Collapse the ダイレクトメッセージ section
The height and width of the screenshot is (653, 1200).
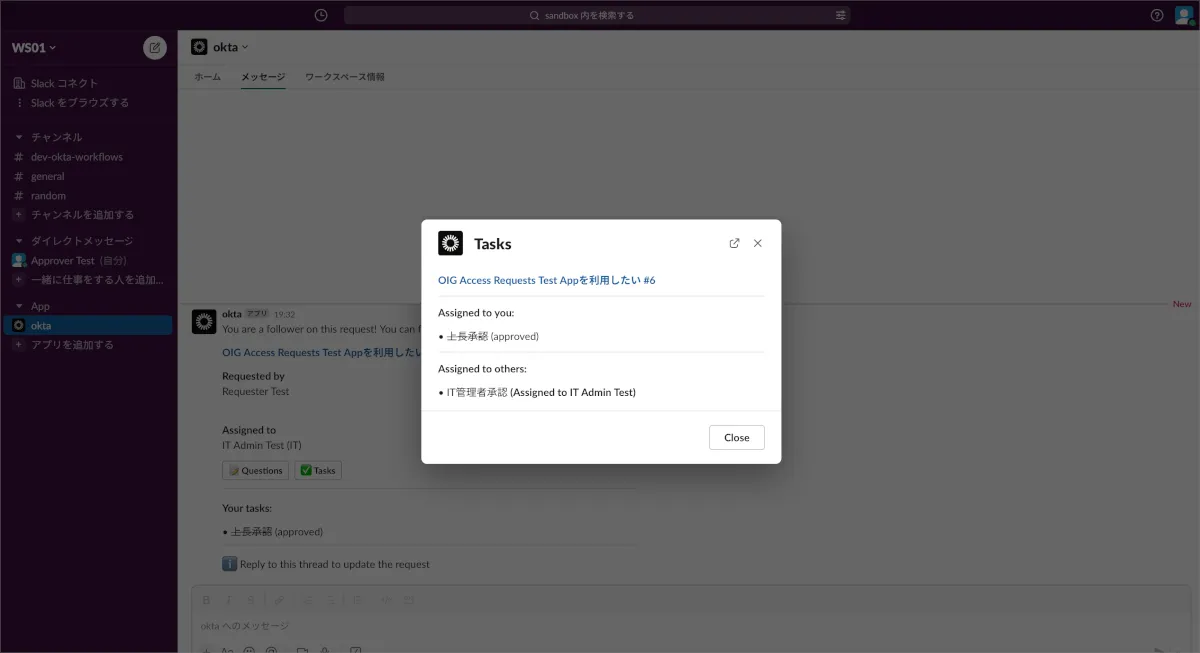pos(18,241)
